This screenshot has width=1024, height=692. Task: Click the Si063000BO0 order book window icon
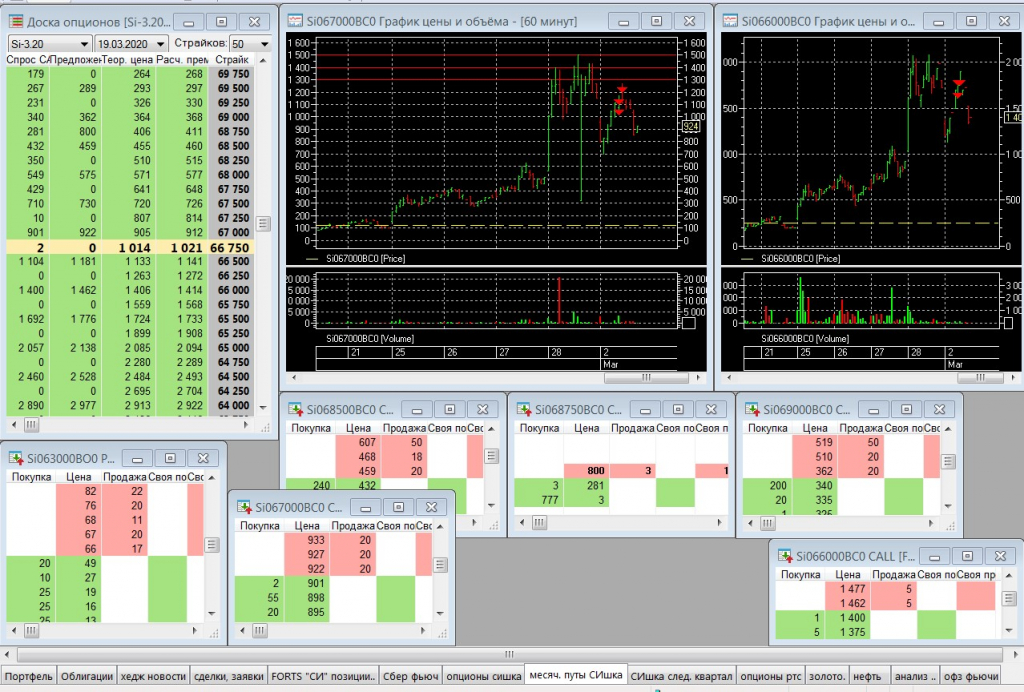pos(16,458)
